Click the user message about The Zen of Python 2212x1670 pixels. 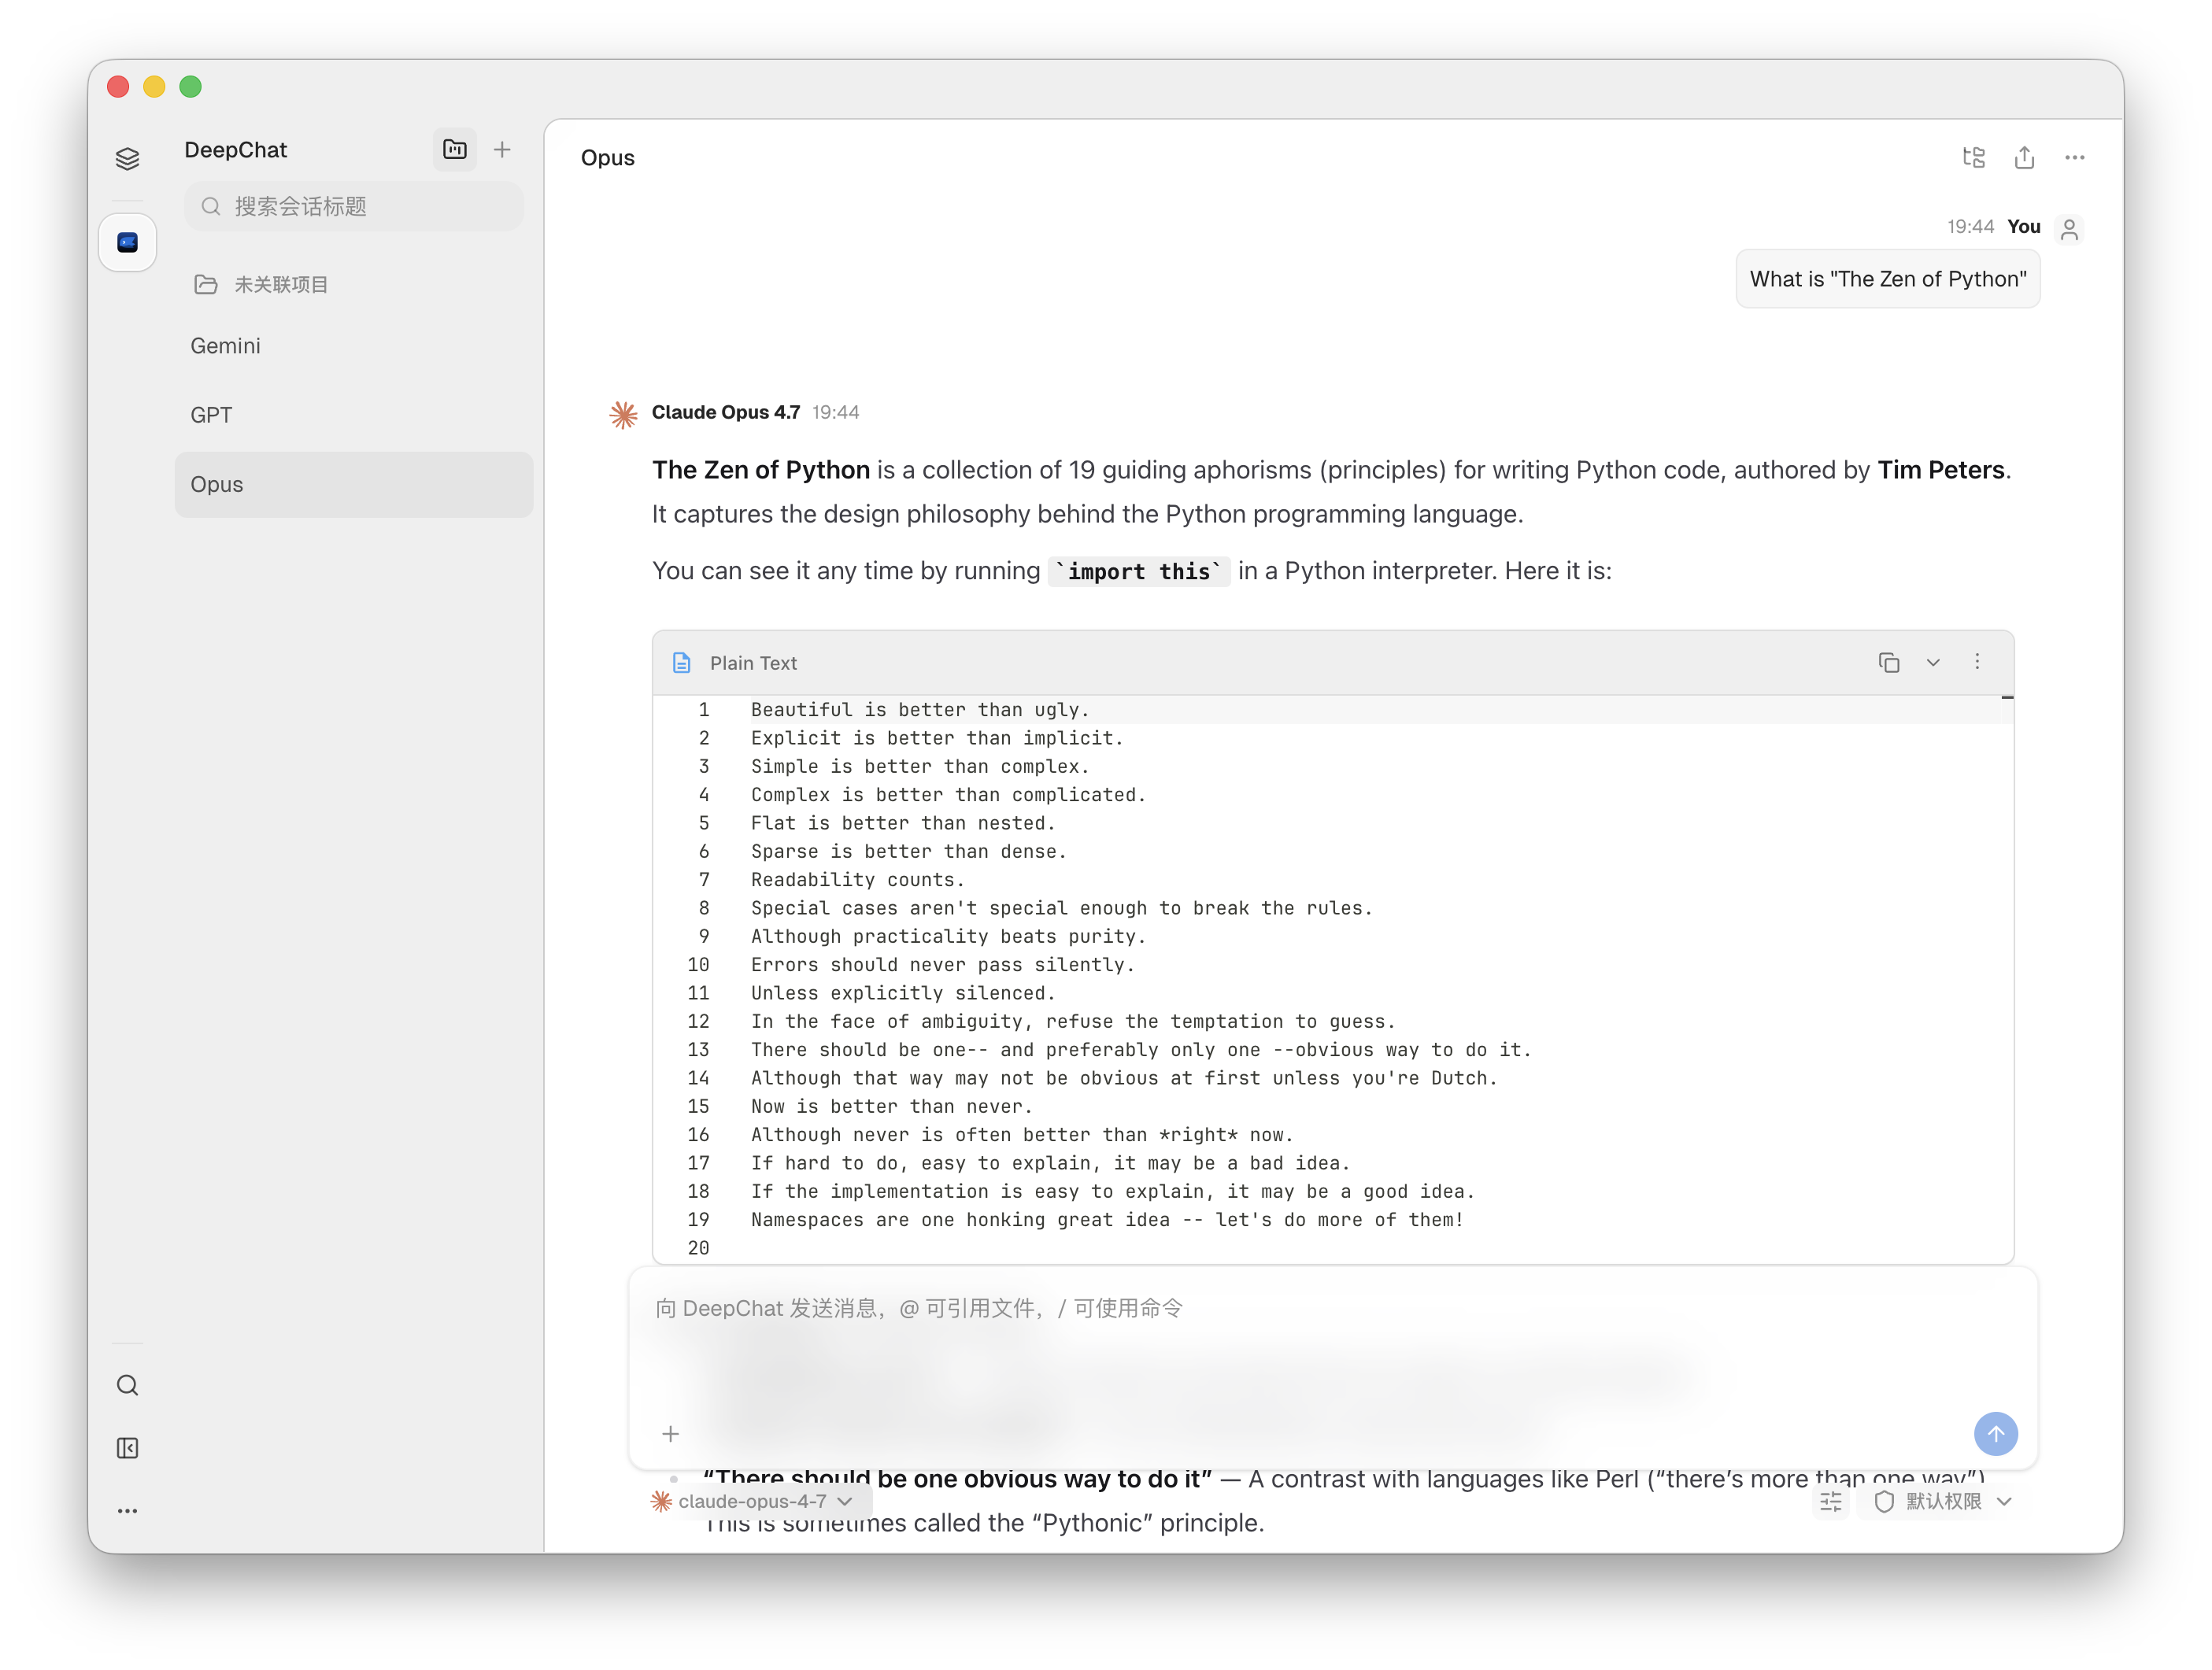pyautogui.click(x=1888, y=279)
